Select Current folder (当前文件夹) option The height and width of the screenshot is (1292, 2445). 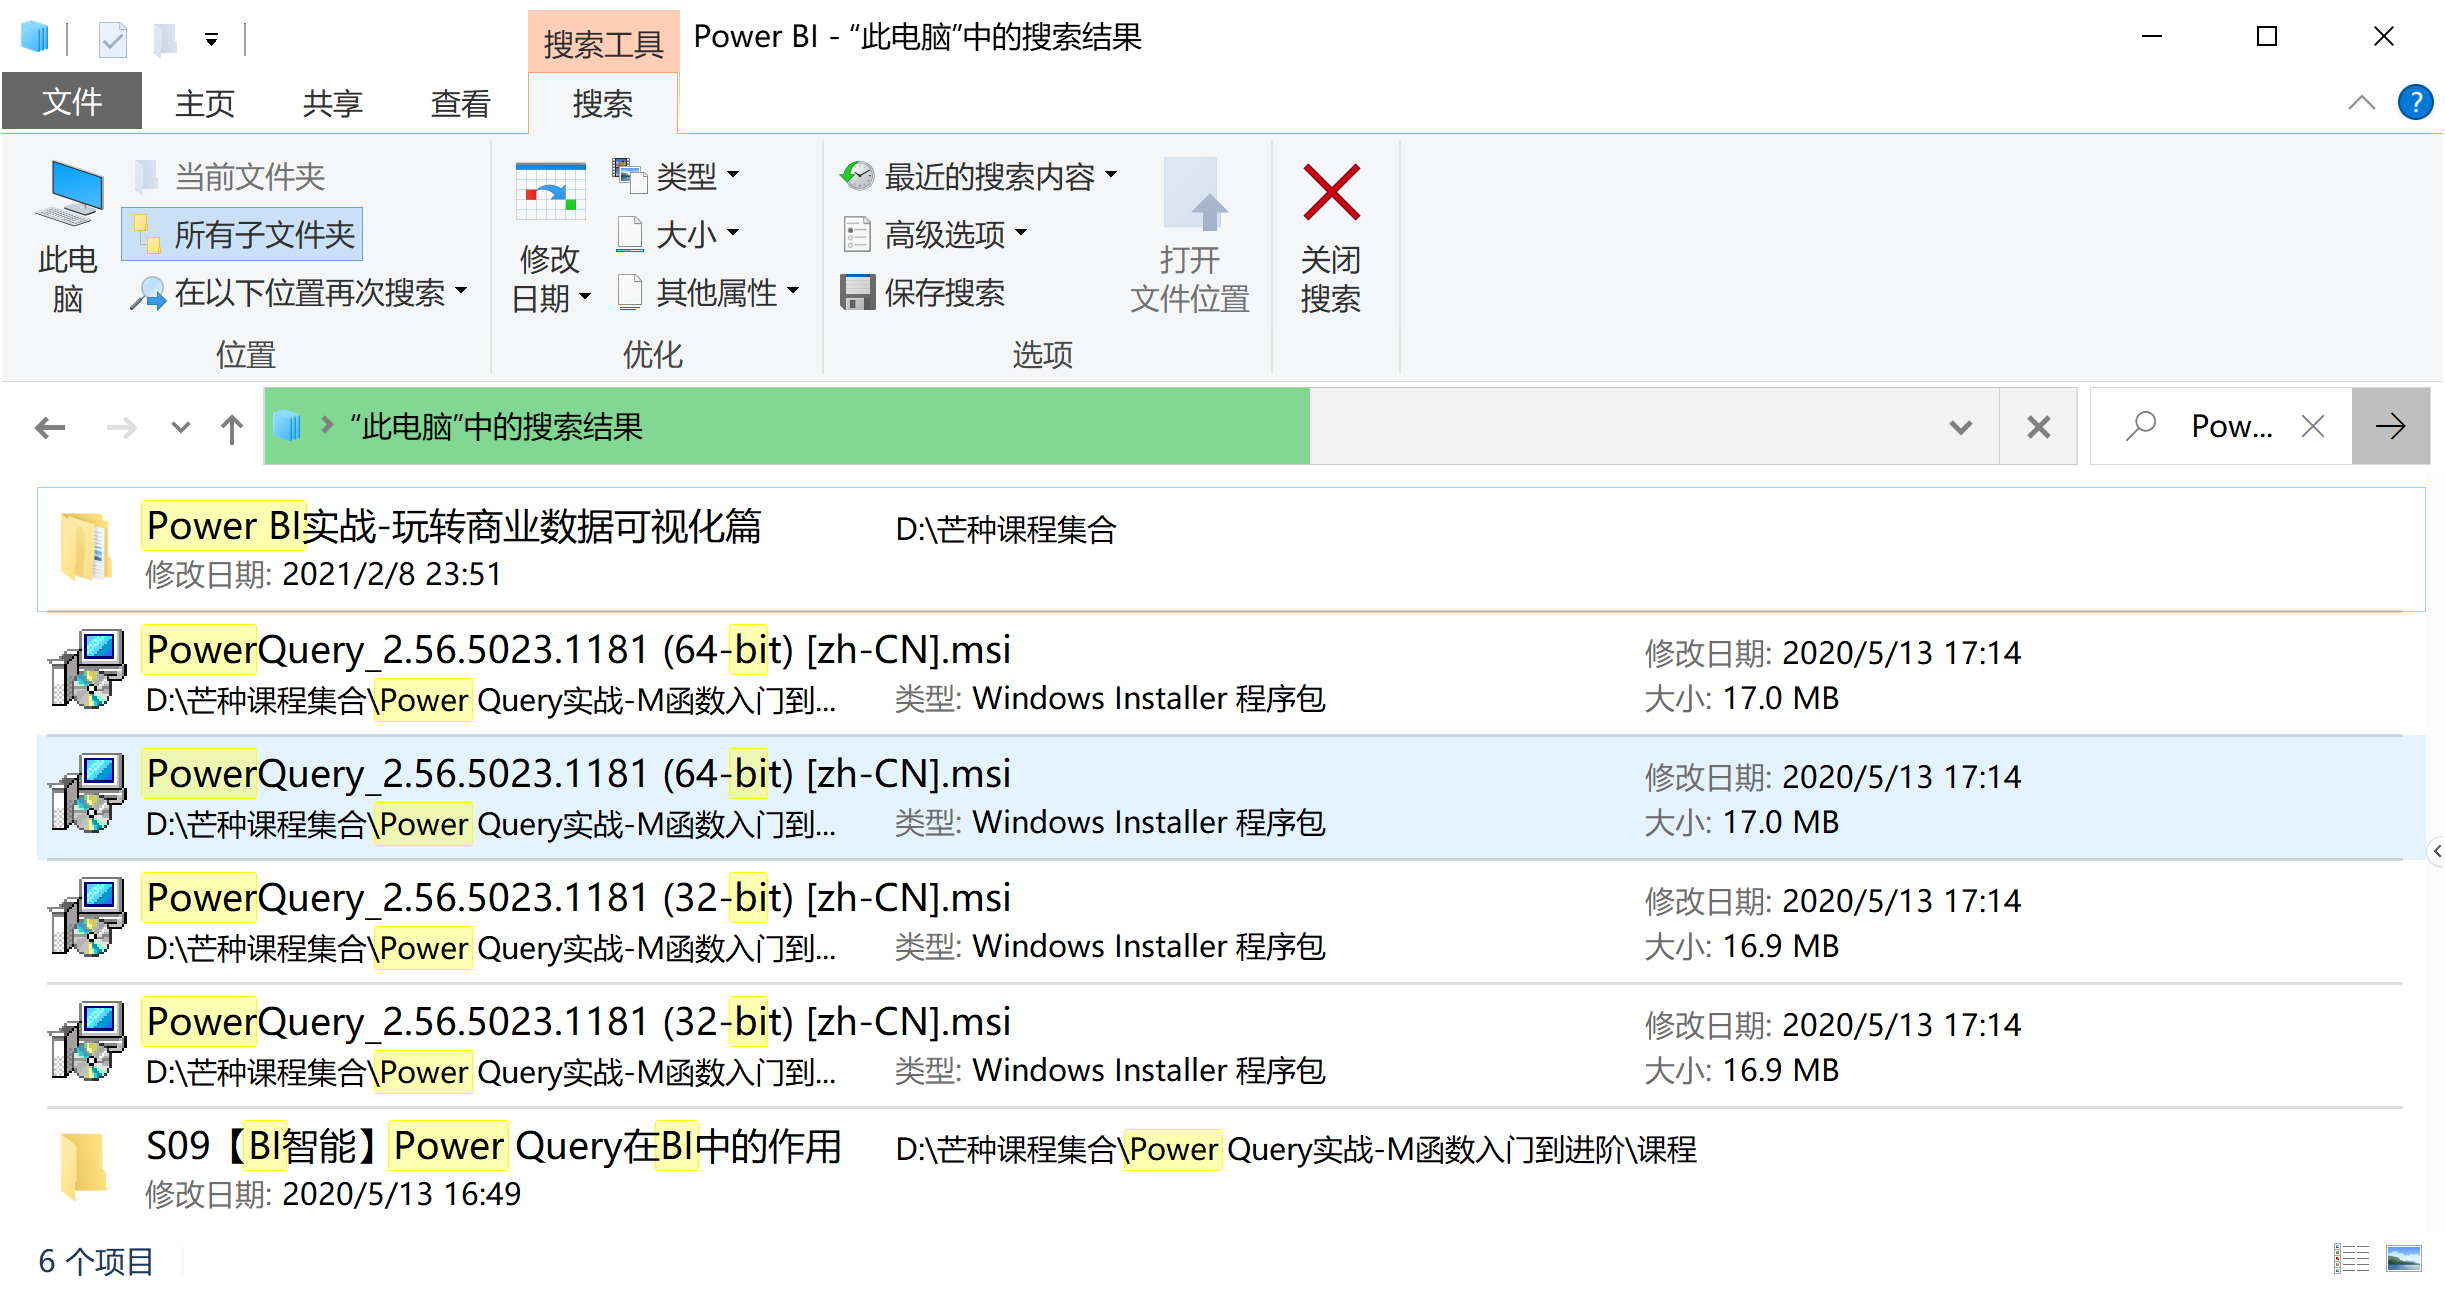coord(229,177)
